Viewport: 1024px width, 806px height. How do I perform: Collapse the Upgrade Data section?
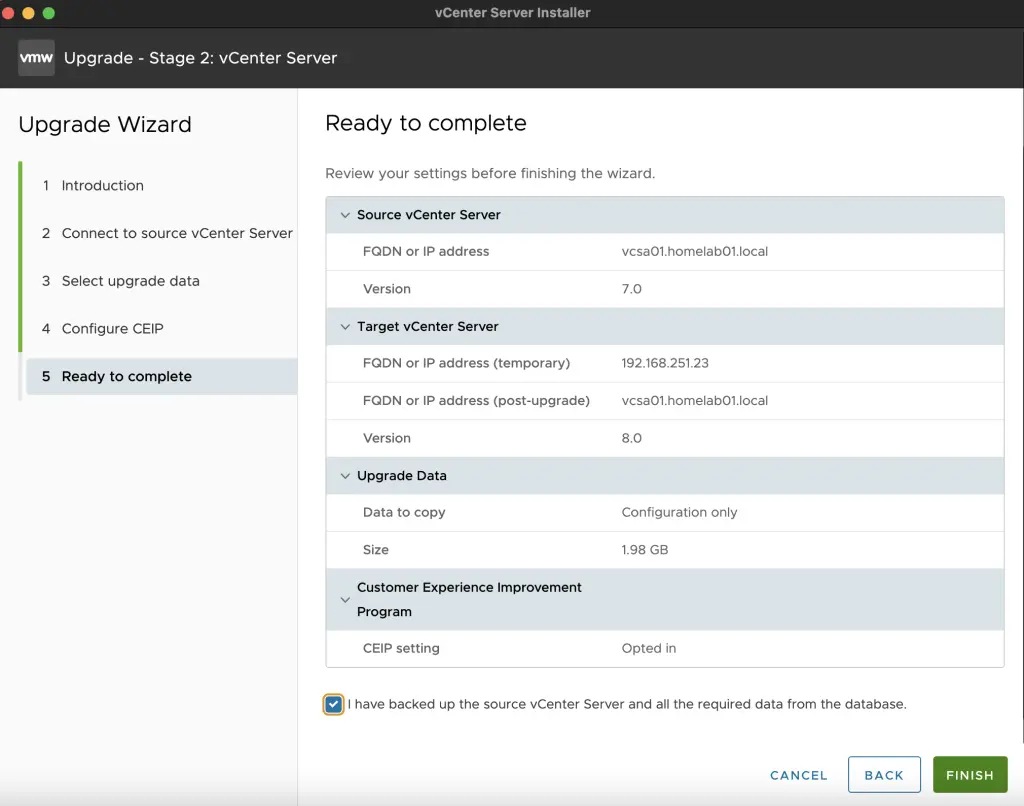pos(345,475)
